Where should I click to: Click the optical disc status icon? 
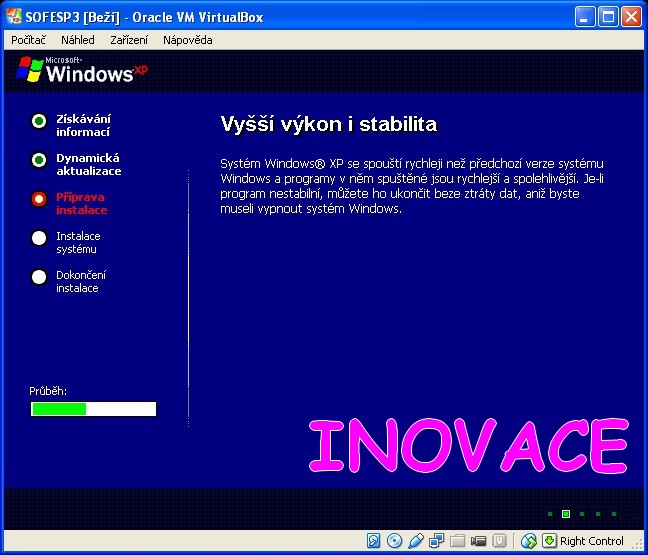pyautogui.click(x=394, y=541)
